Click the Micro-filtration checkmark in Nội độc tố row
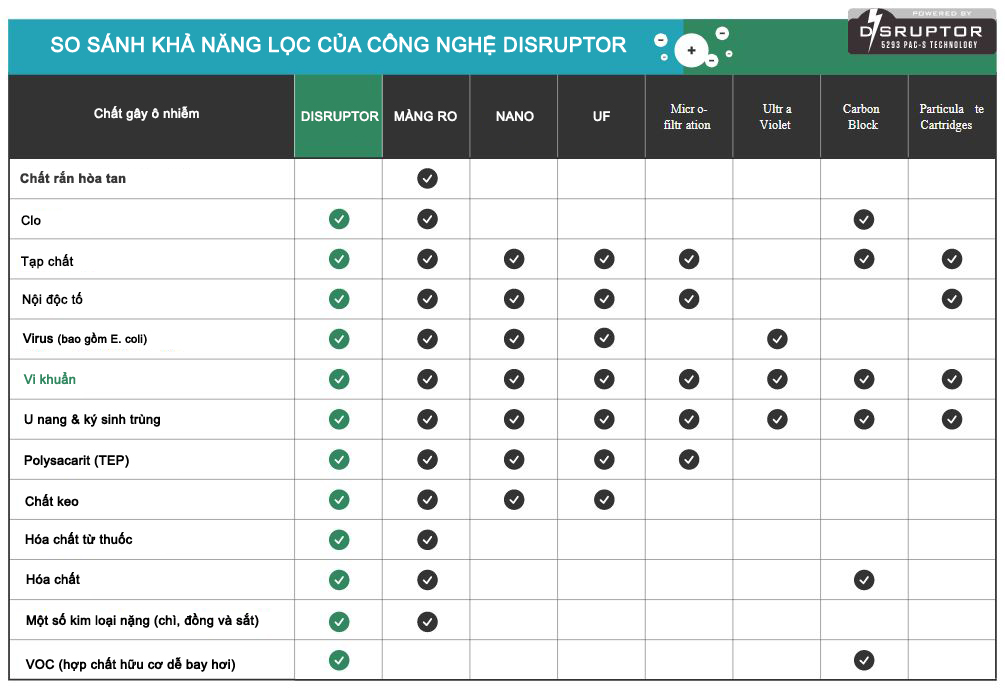 coord(689,299)
